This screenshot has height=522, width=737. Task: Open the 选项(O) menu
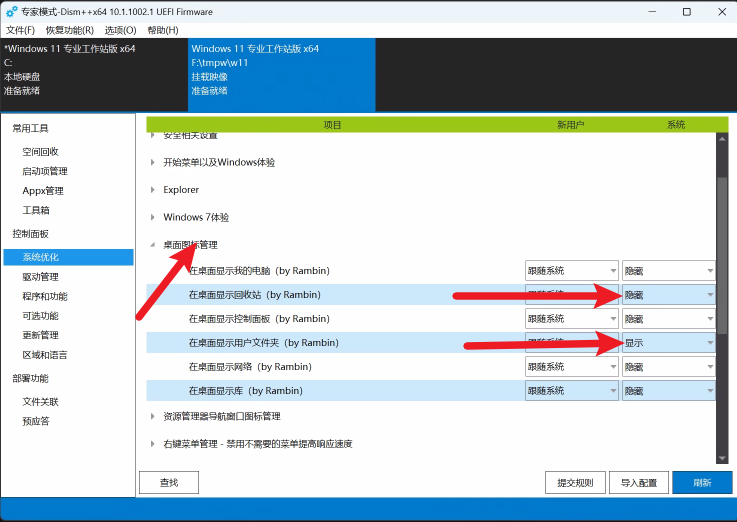tap(120, 30)
